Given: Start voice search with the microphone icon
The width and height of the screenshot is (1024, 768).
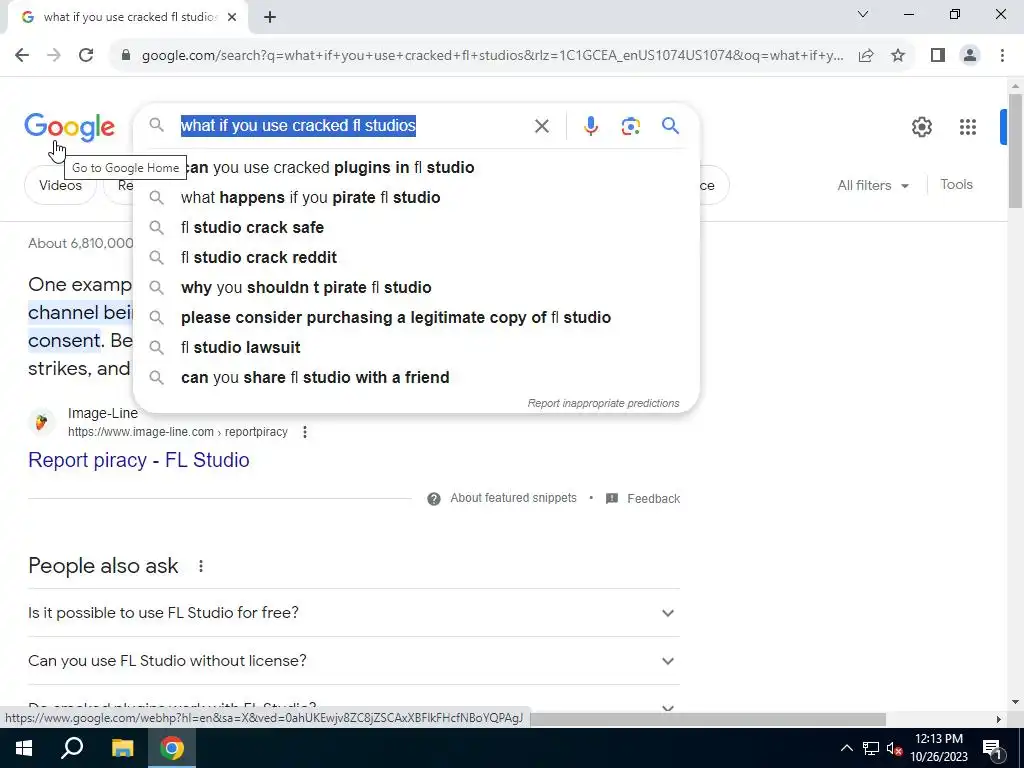Looking at the screenshot, I should 590,126.
